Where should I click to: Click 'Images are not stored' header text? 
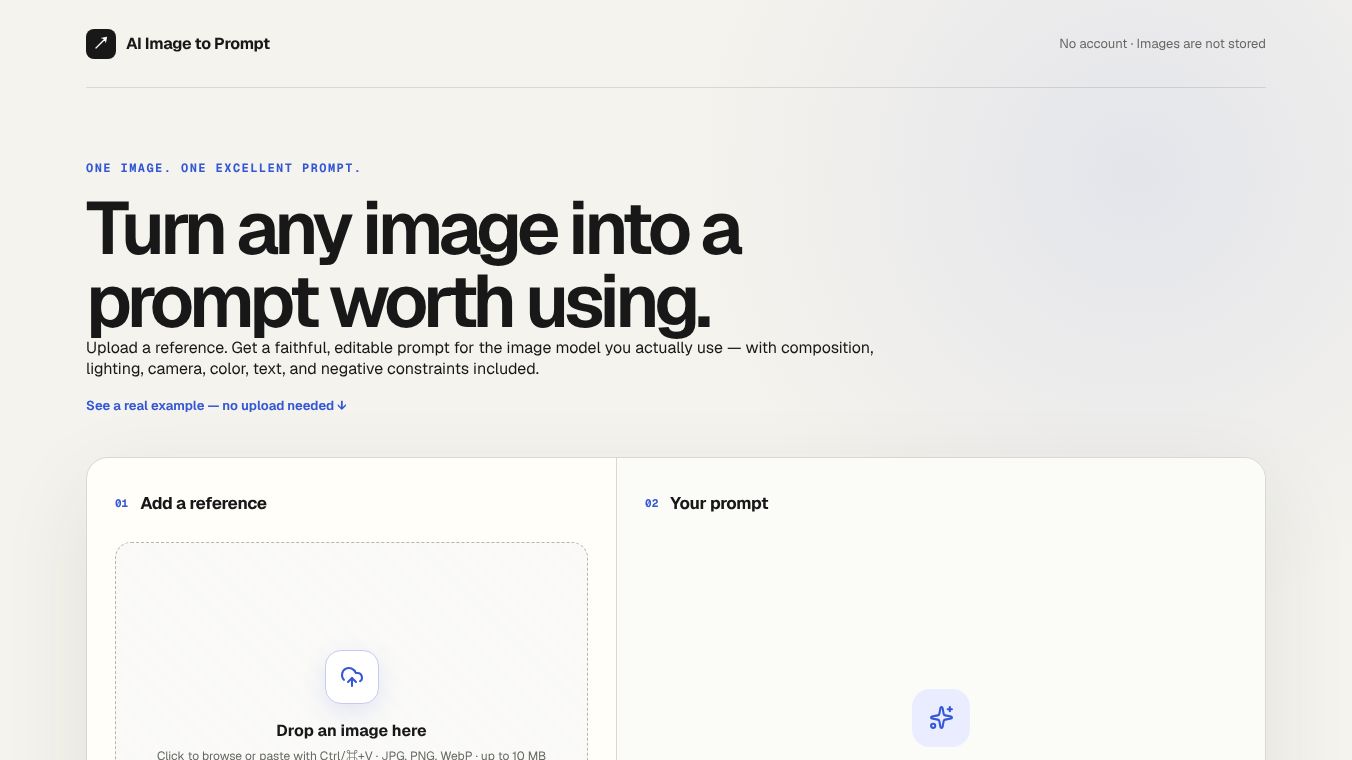click(x=1201, y=44)
